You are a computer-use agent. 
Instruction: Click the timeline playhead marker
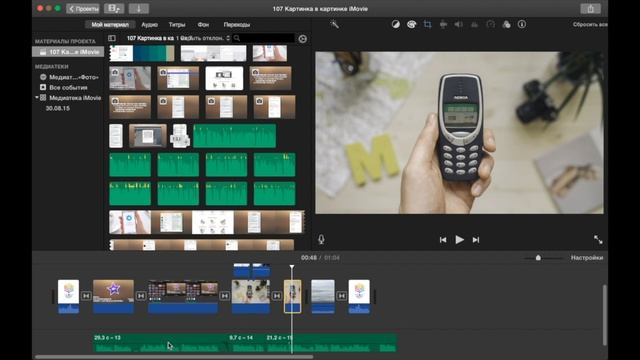[292, 267]
